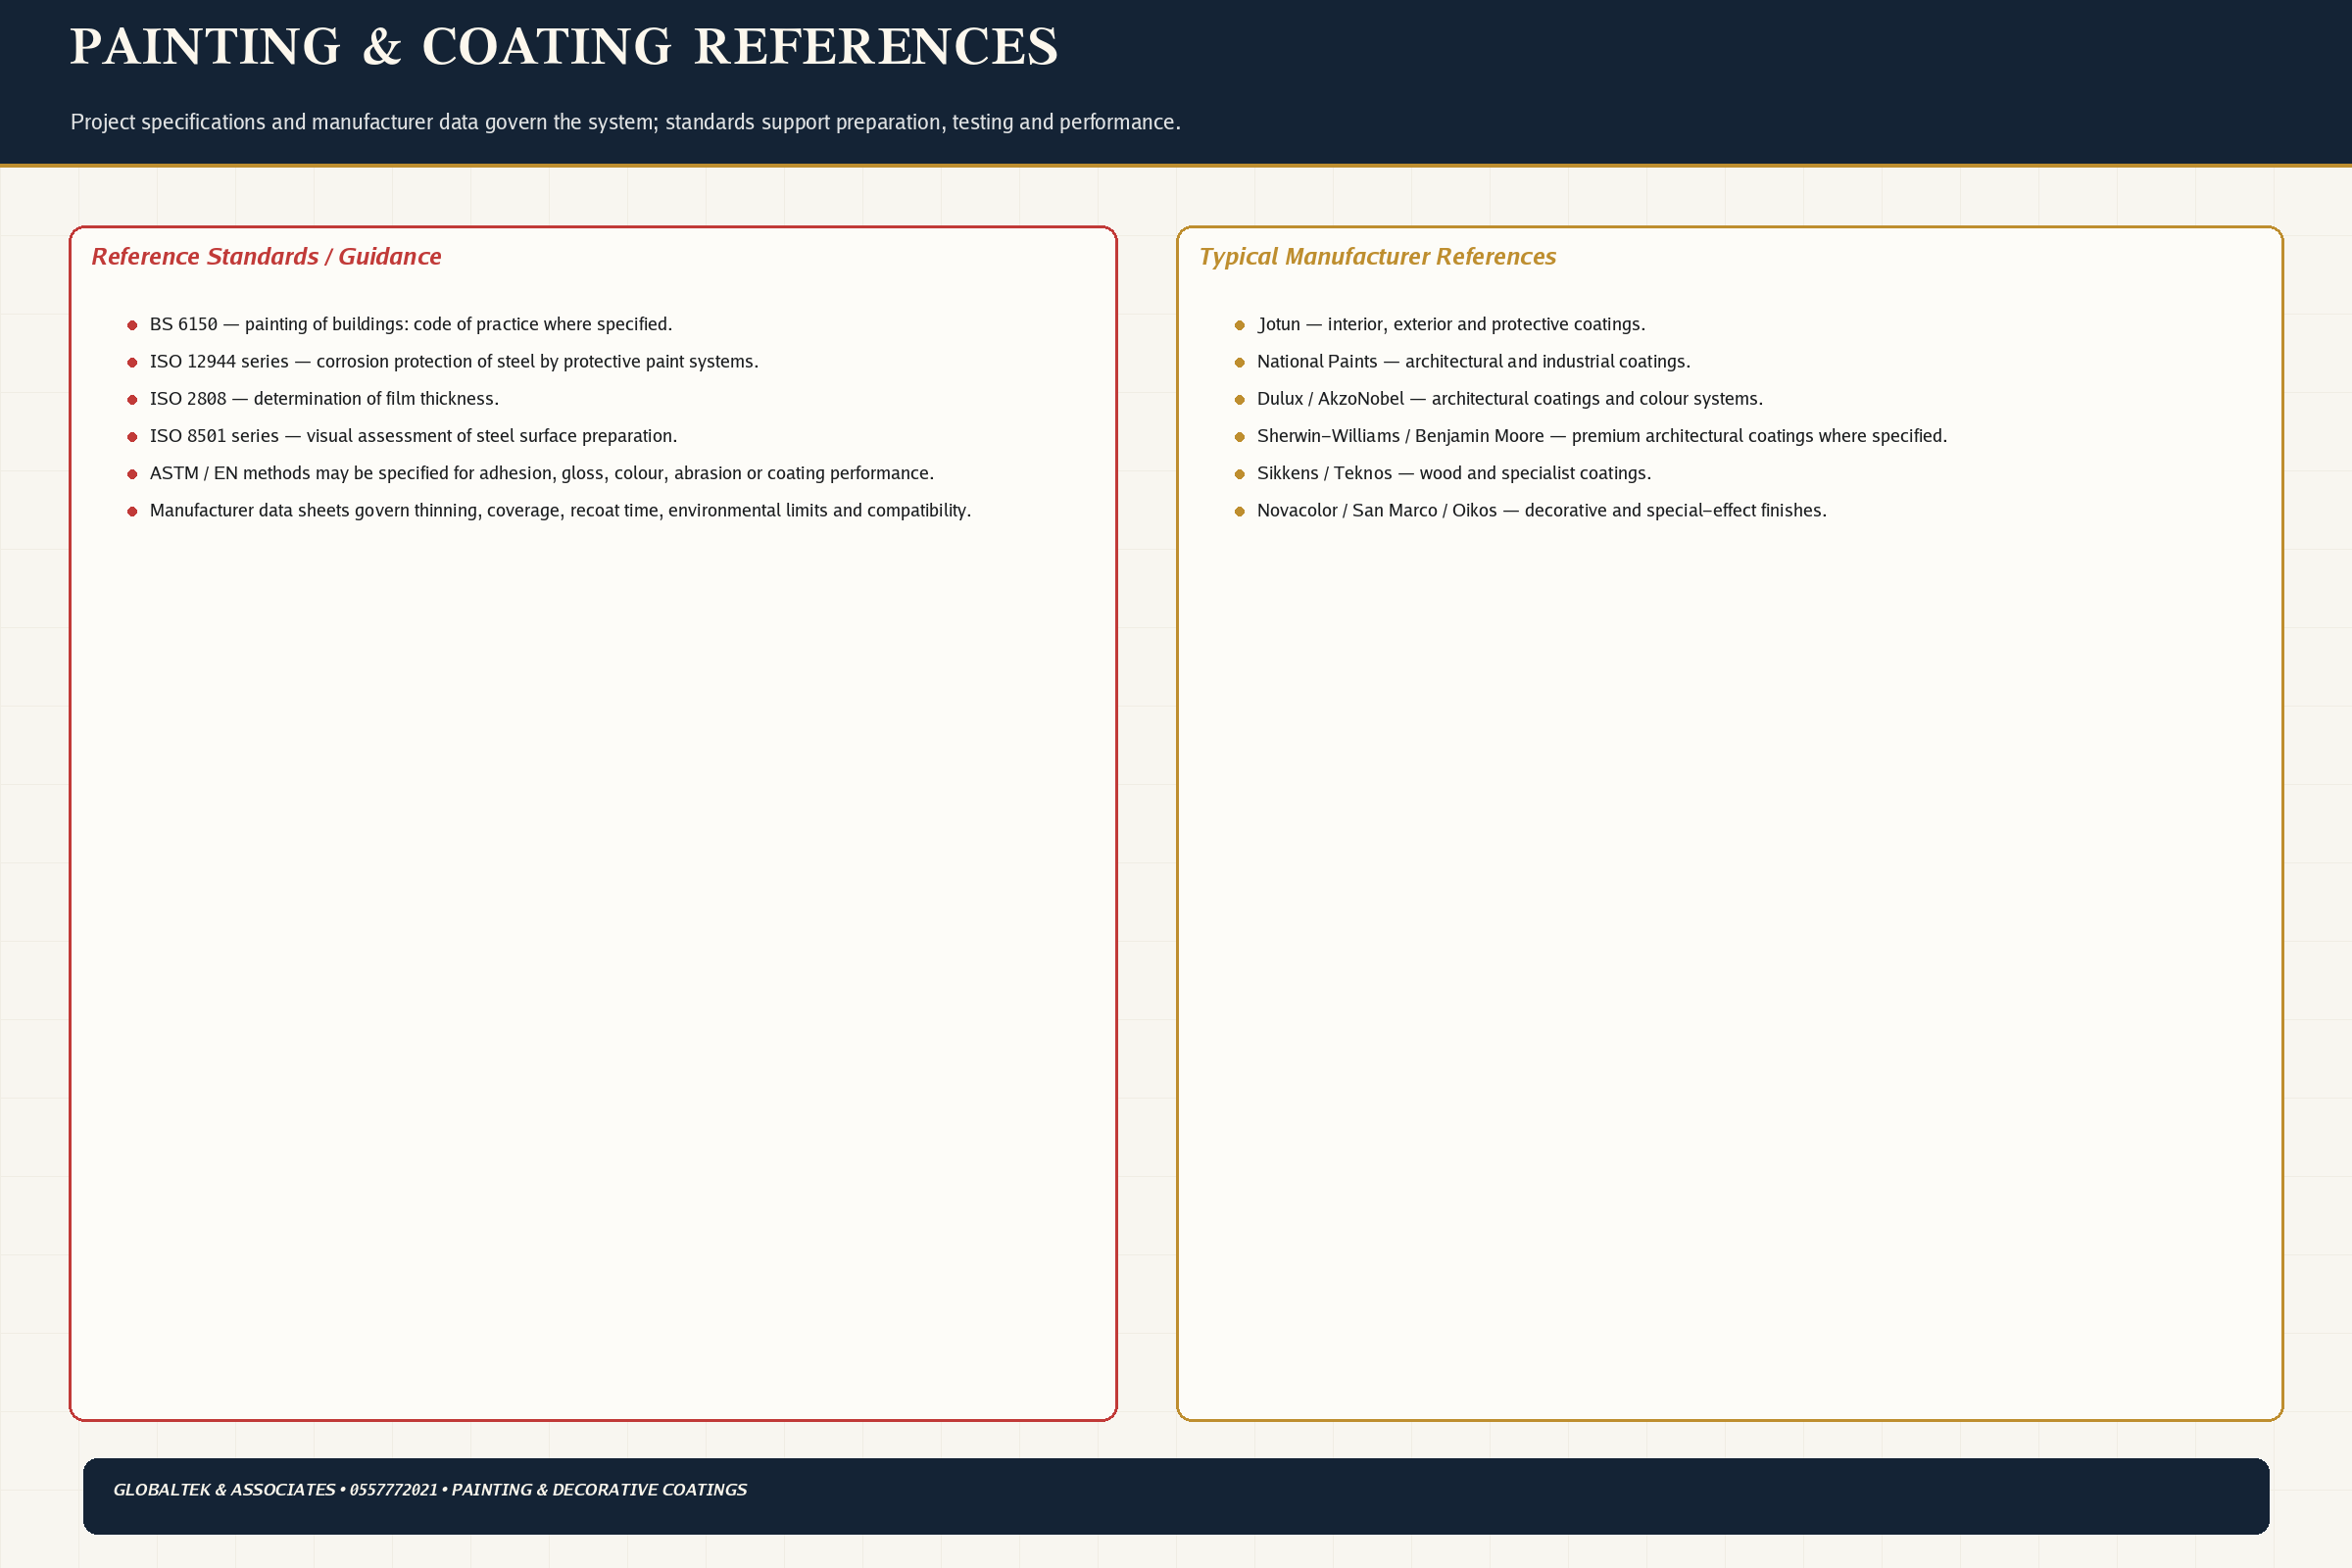Screen dimensions: 2352x1568
Task: Click the Manufacturer data sheets govern thinning line
Action: (560, 510)
